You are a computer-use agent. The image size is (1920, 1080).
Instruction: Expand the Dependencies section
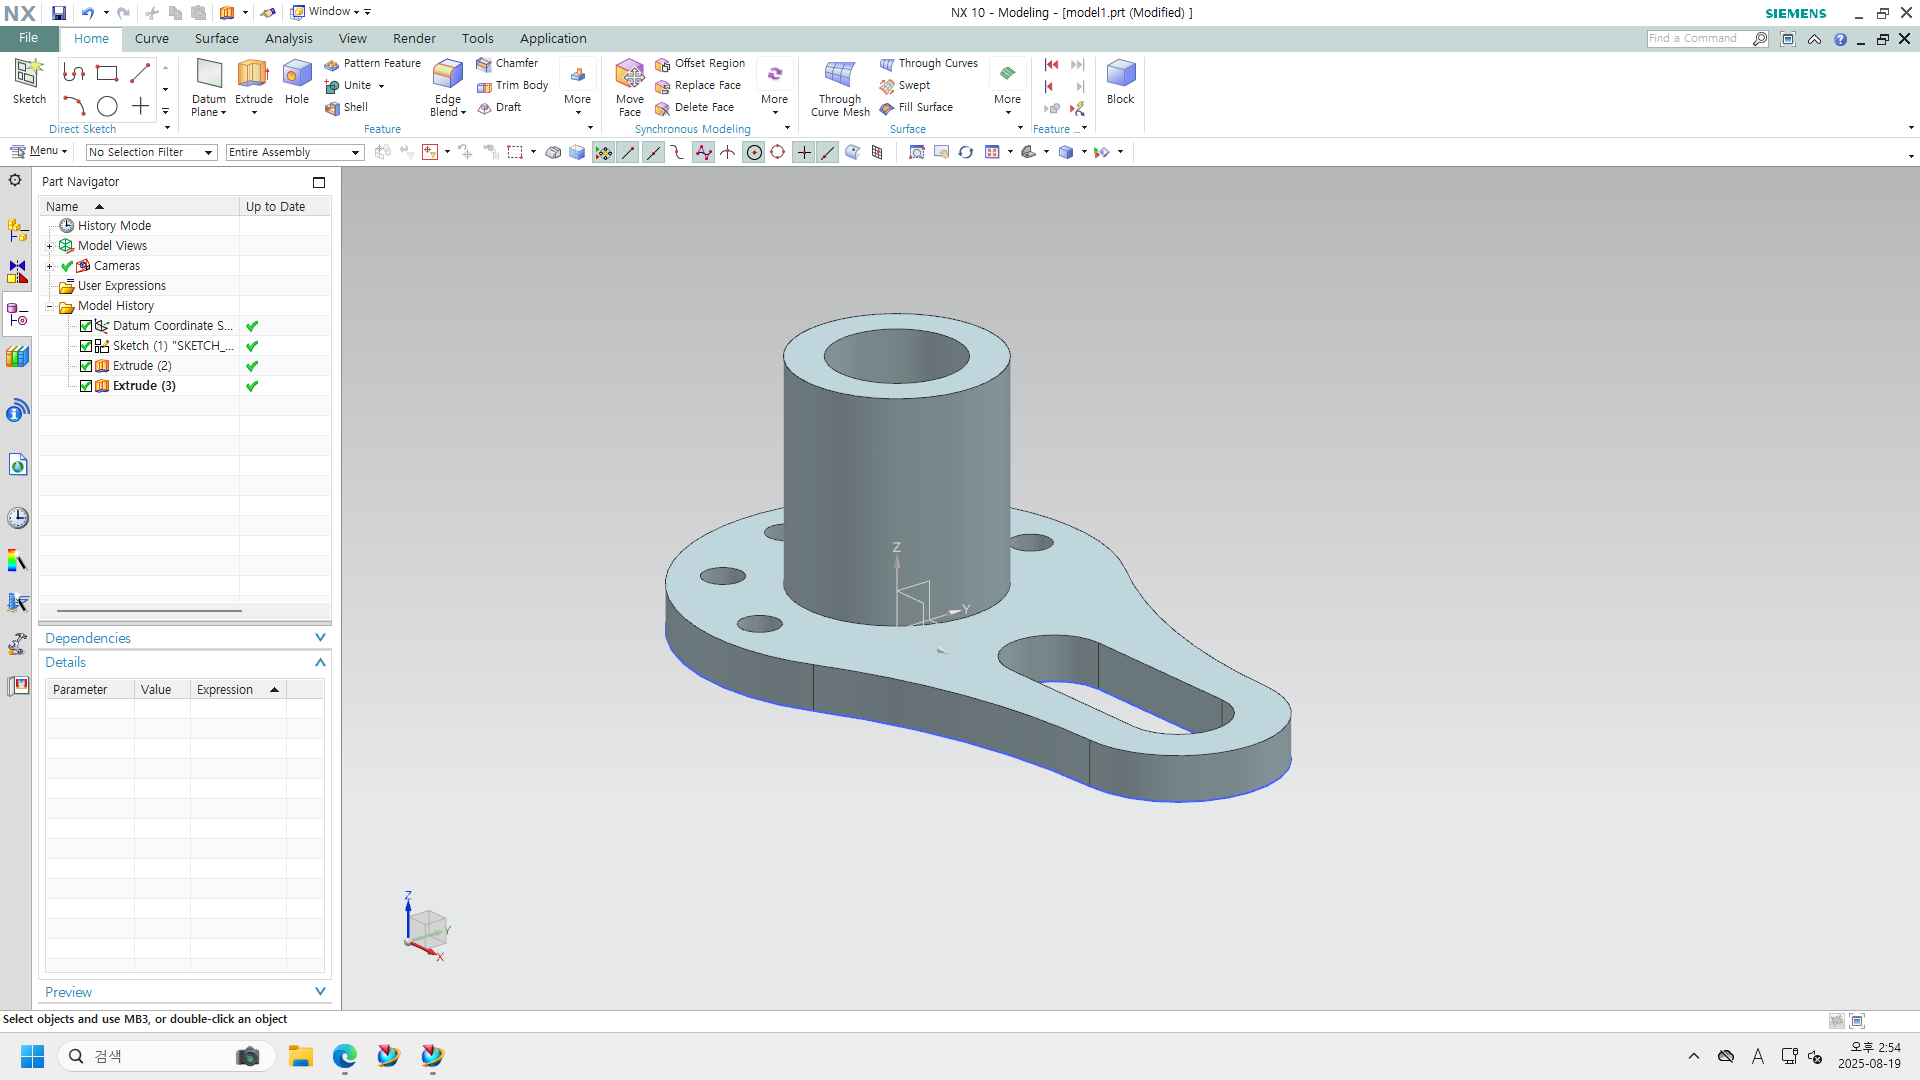tap(185, 638)
